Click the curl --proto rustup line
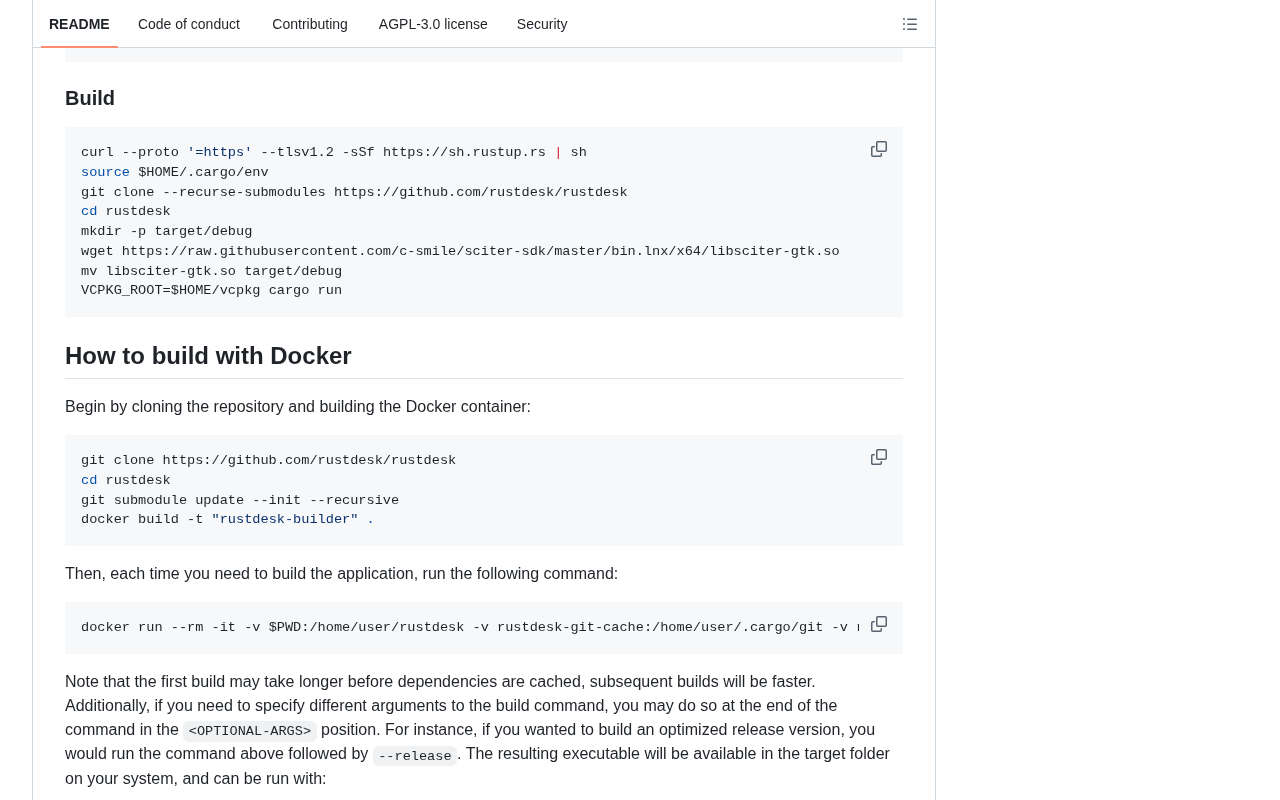 tap(334, 153)
